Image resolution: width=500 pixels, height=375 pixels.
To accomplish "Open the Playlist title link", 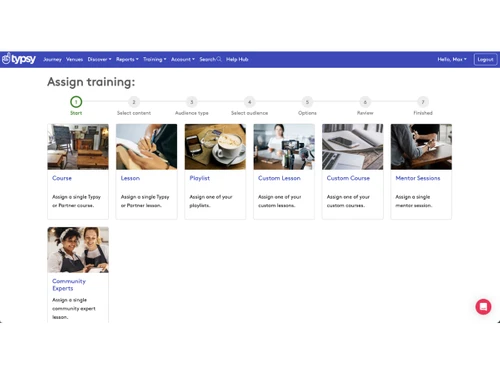I will coord(199,178).
